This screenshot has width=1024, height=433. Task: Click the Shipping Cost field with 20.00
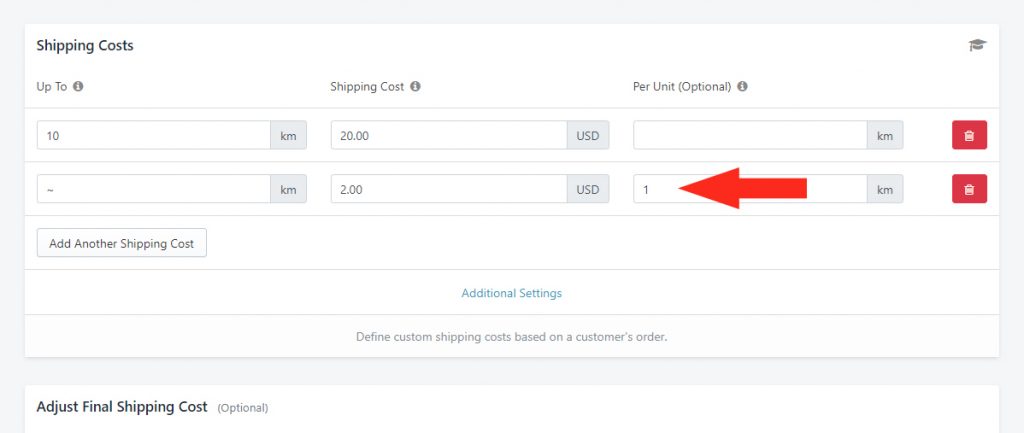click(449, 135)
